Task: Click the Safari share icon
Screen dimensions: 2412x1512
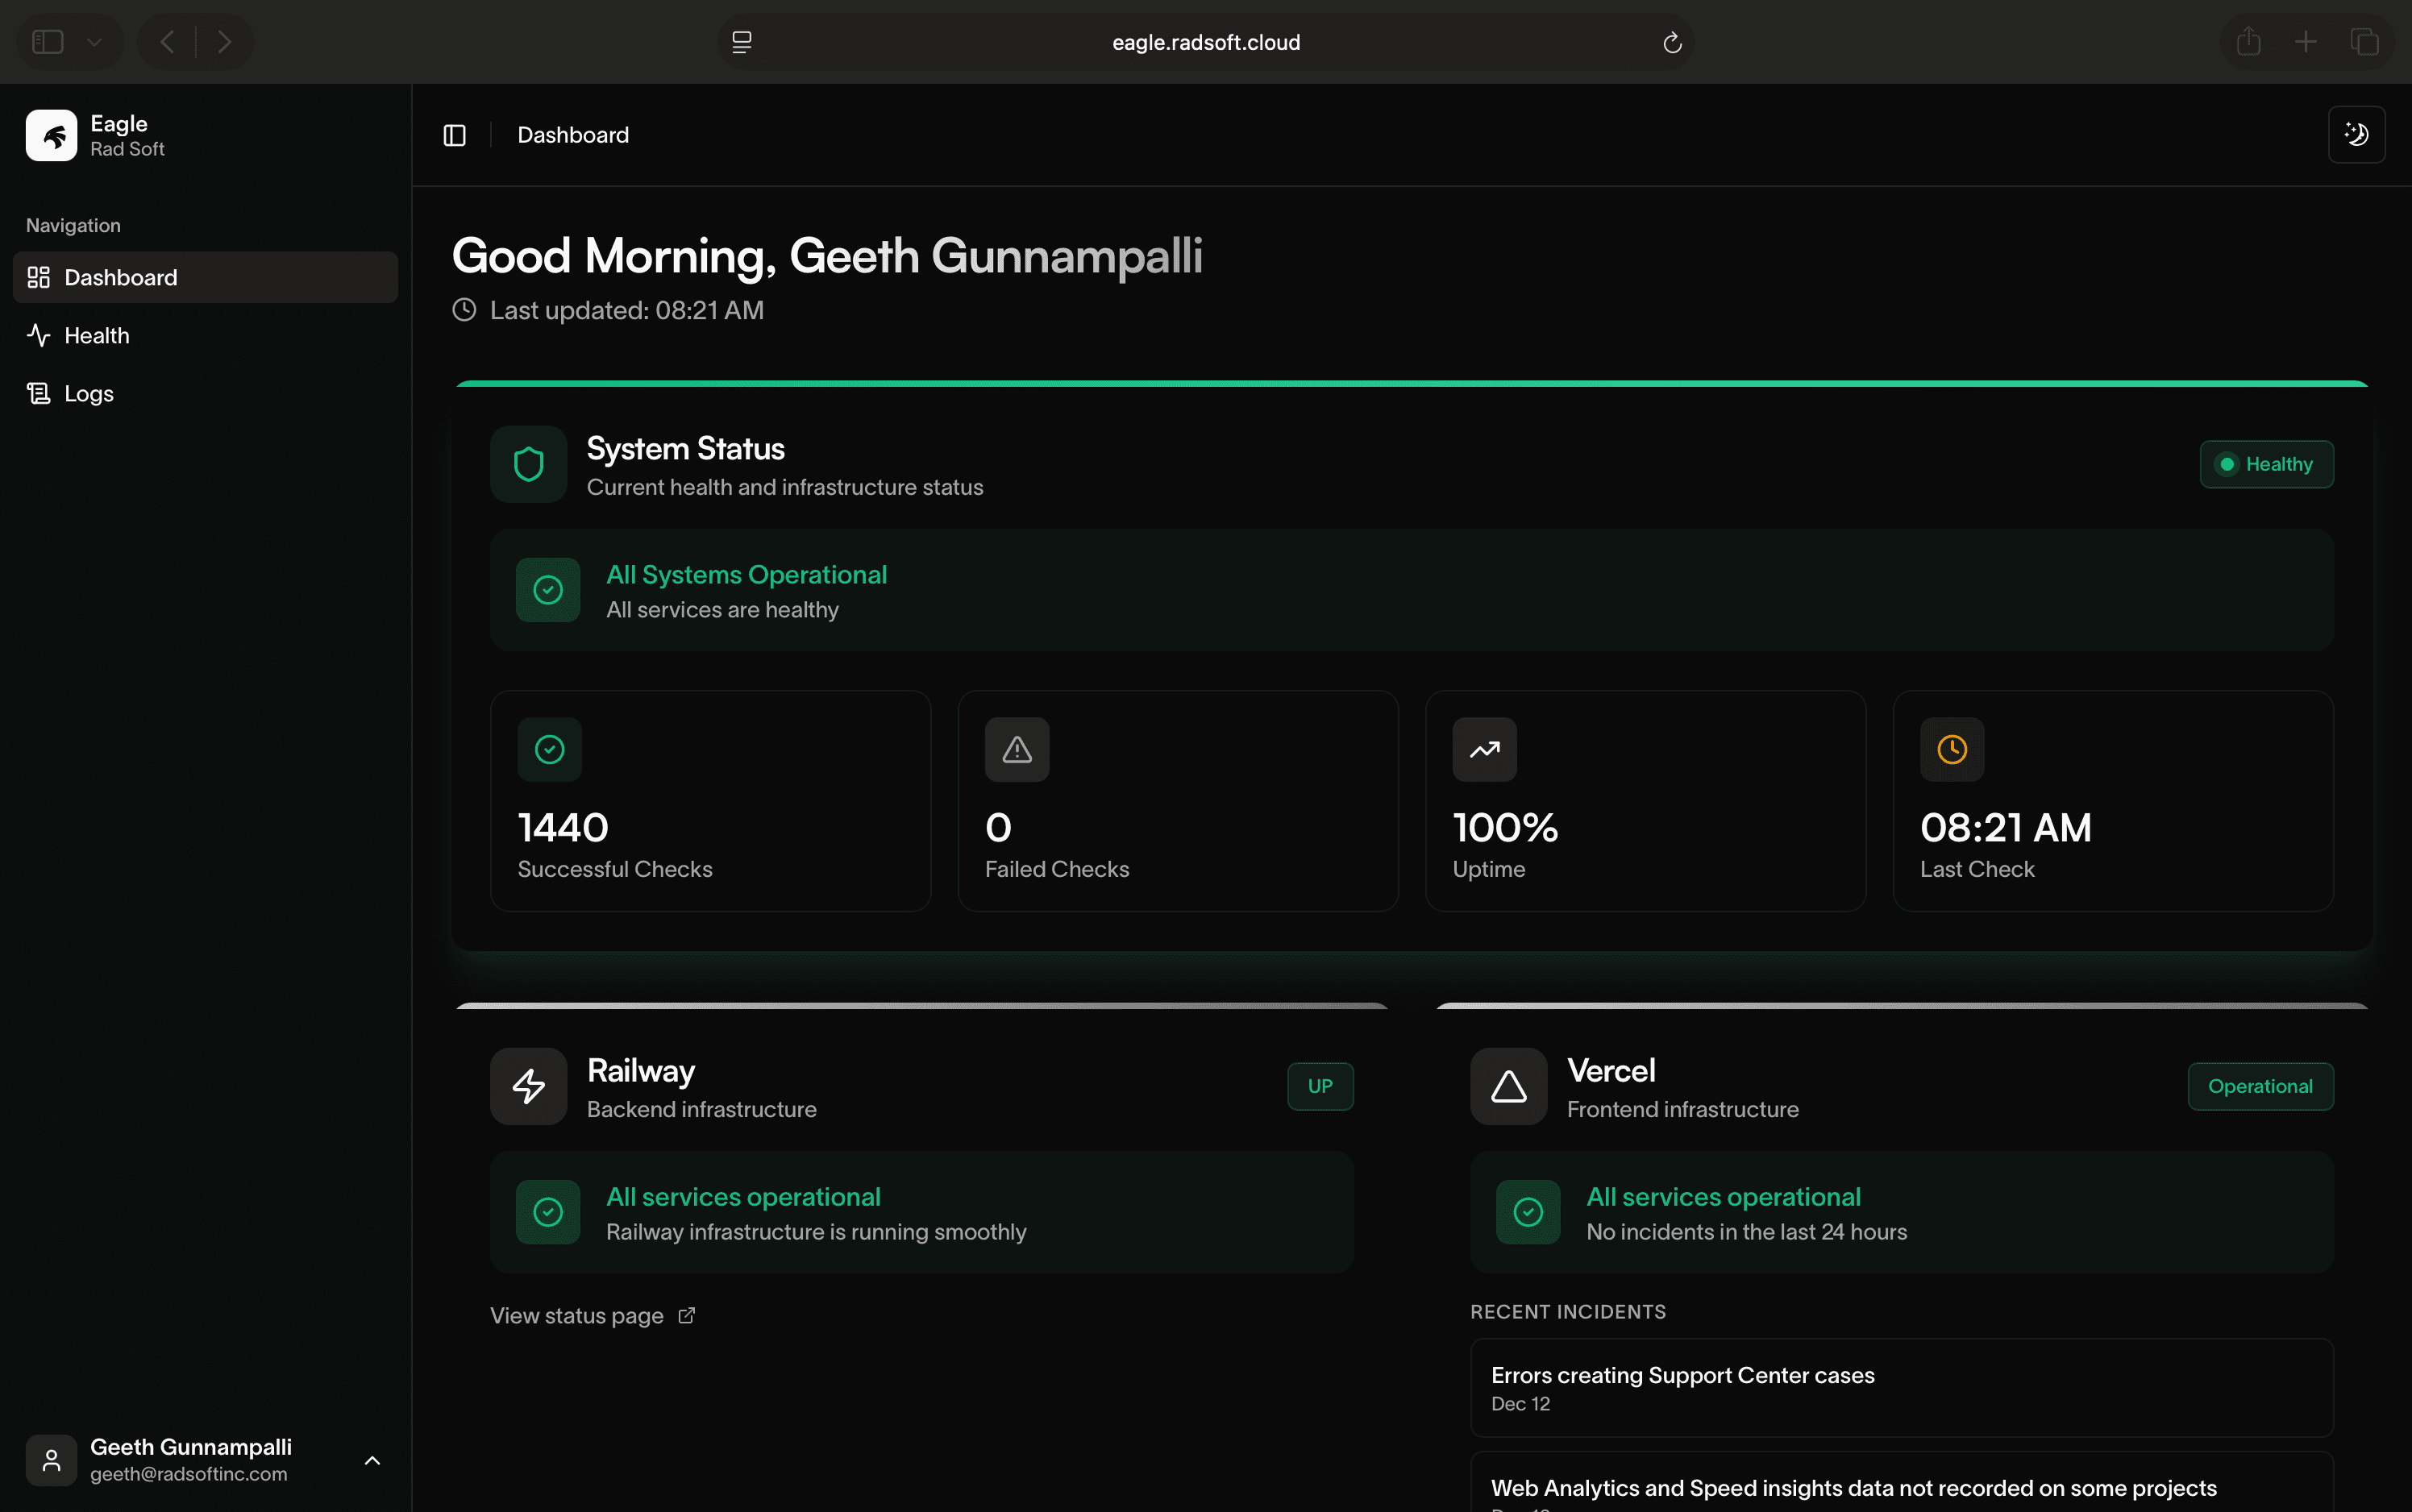Action: 2248,42
